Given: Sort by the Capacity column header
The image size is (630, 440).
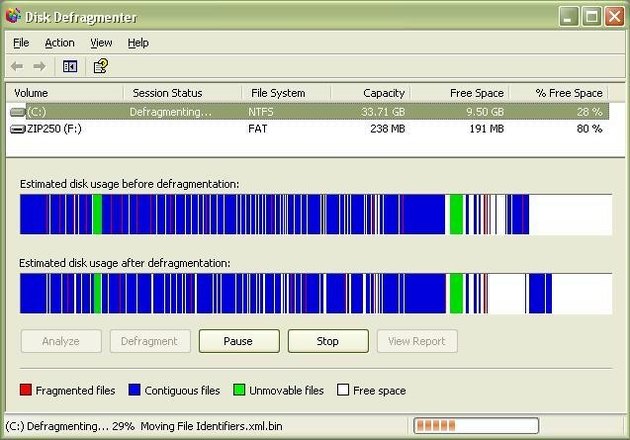Looking at the screenshot, I should (370, 93).
